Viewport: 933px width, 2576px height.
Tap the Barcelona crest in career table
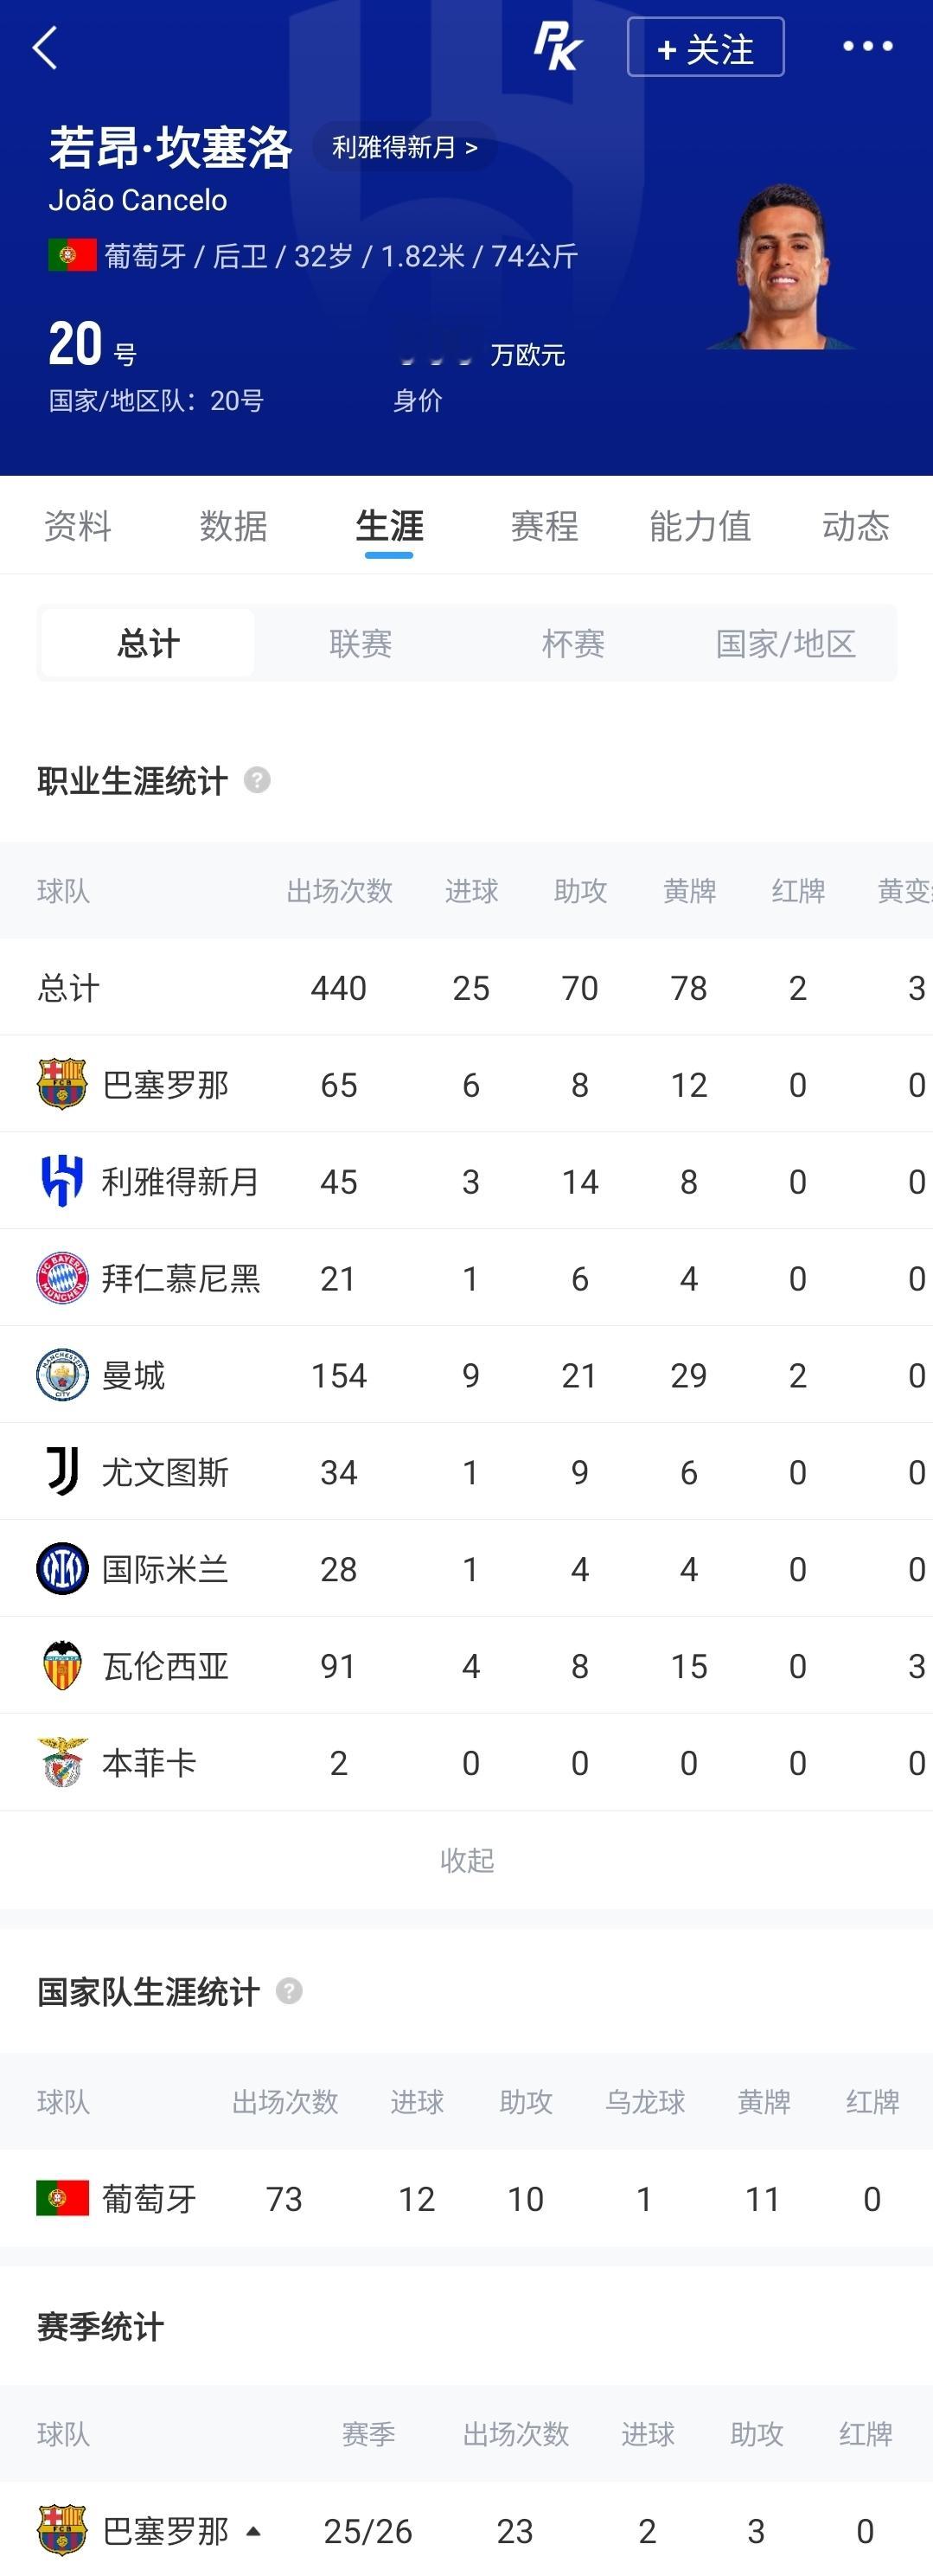[62, 1084]
